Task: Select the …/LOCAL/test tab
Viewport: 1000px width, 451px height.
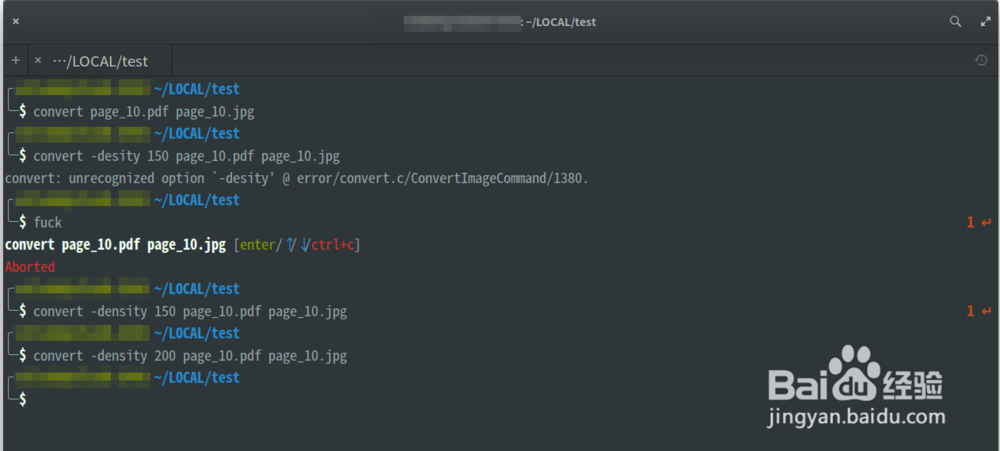Action: pyautogui.click(x=100, y=61)
